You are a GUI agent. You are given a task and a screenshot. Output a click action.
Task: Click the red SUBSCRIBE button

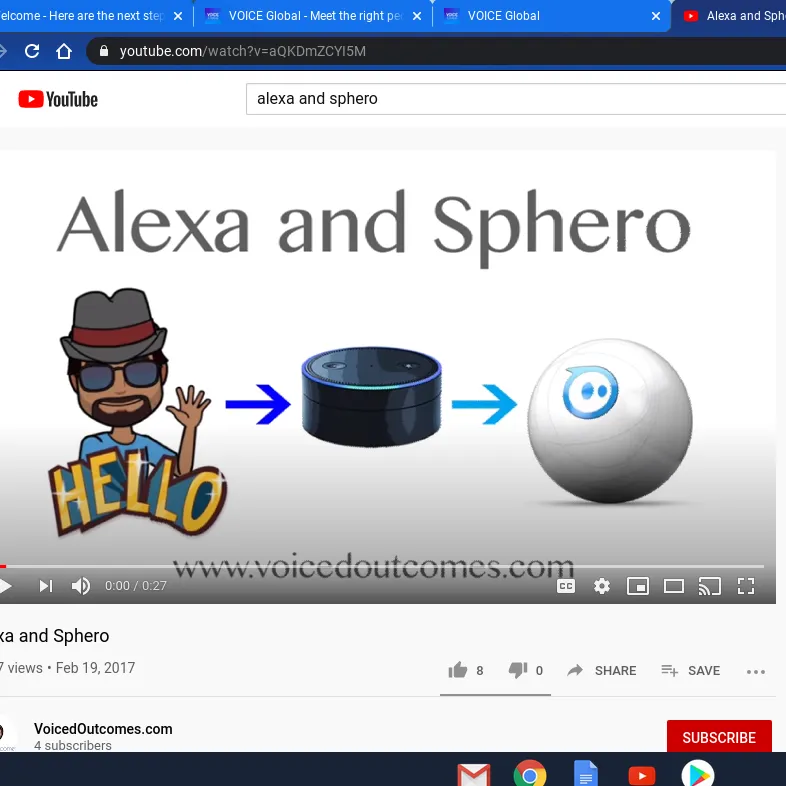point(719,737)
